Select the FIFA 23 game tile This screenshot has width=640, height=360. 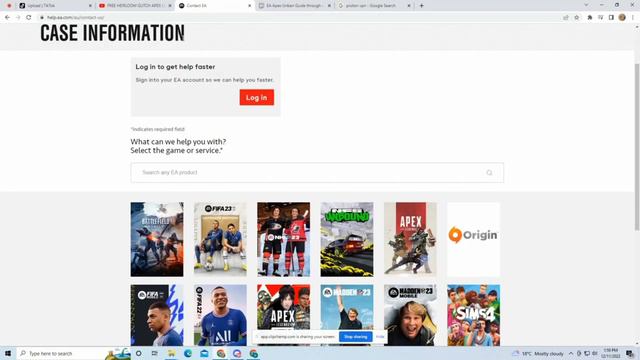click(220, 239)
